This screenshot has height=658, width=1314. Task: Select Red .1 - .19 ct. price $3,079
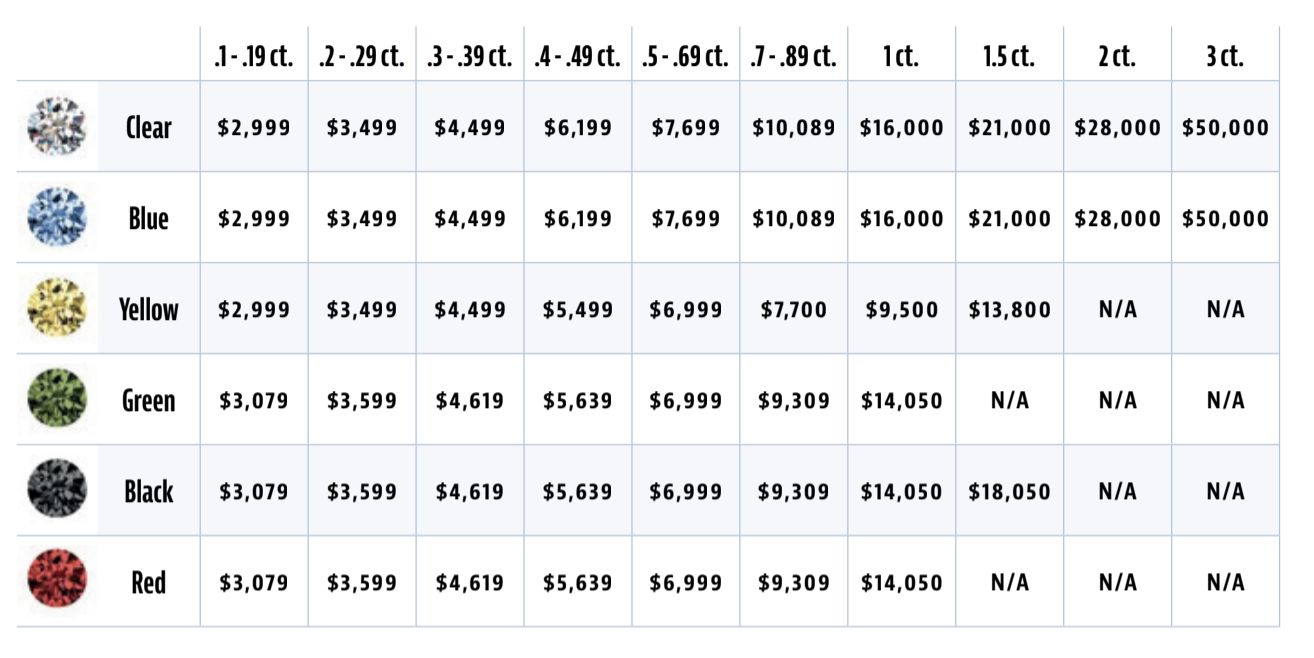pyautogui.click(x=253, y=582)
